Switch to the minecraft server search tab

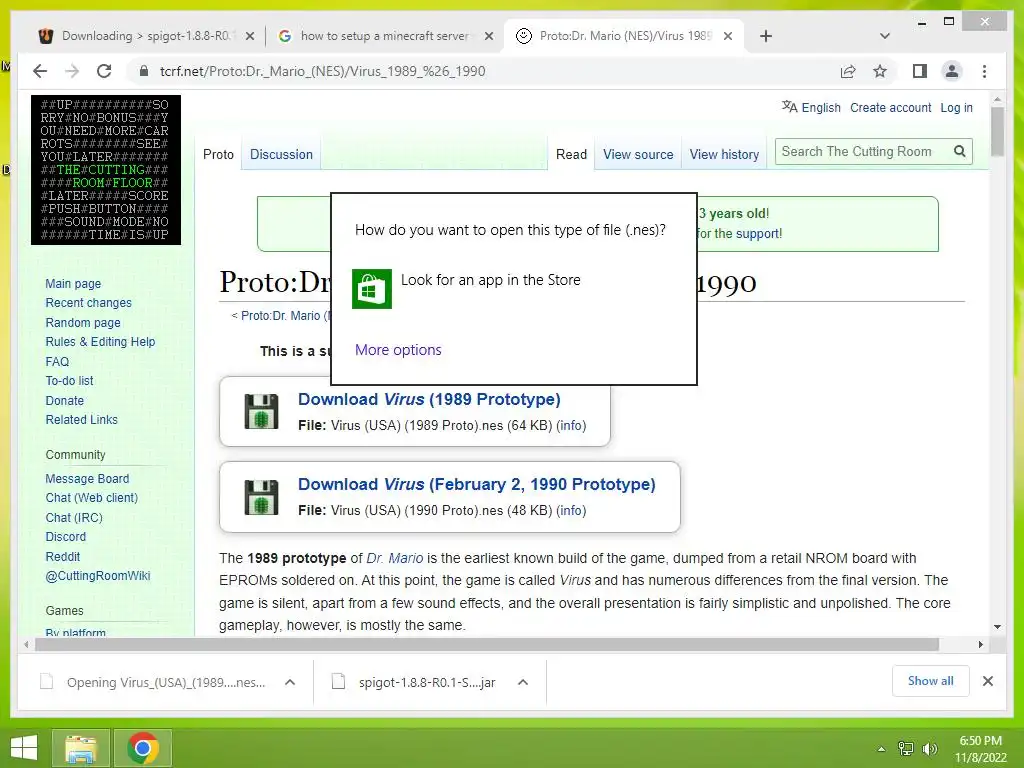(384, 36)
